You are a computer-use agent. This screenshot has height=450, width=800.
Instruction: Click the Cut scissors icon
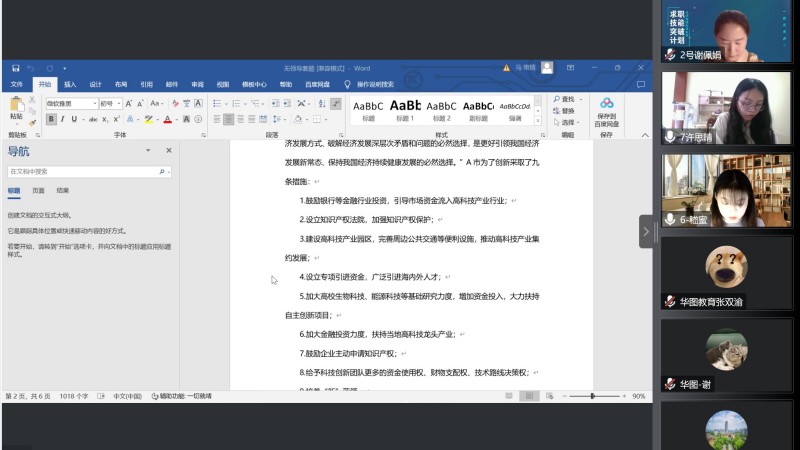point(32,100)
